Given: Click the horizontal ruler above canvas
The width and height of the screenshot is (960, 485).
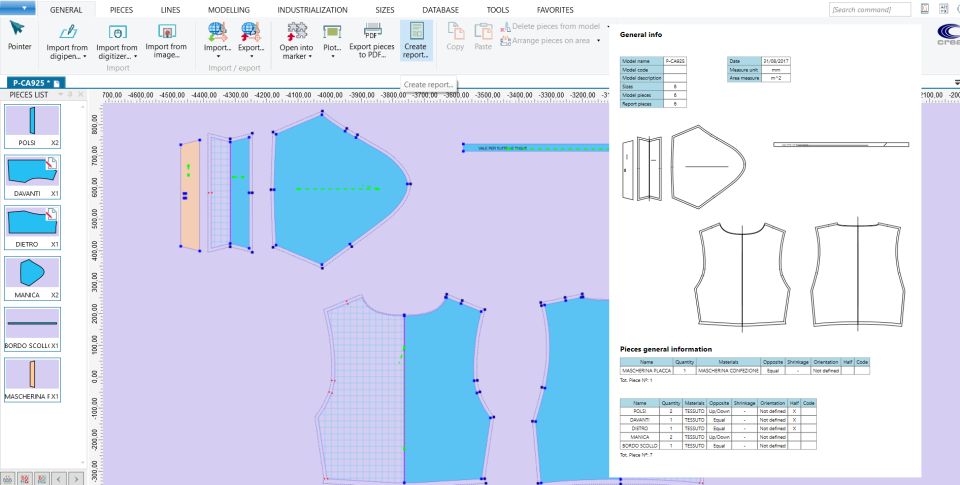Looking at the screenshot, I should pos(355,95).
